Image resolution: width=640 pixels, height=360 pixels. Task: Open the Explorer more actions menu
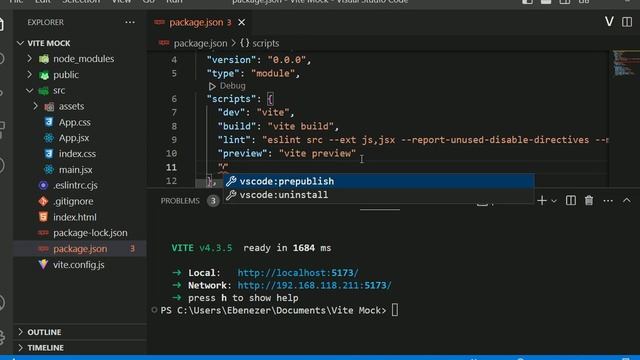point(130,22)
